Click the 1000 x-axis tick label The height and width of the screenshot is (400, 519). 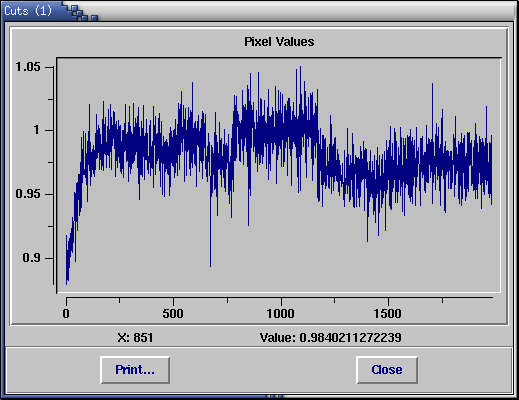coord(281,314)
